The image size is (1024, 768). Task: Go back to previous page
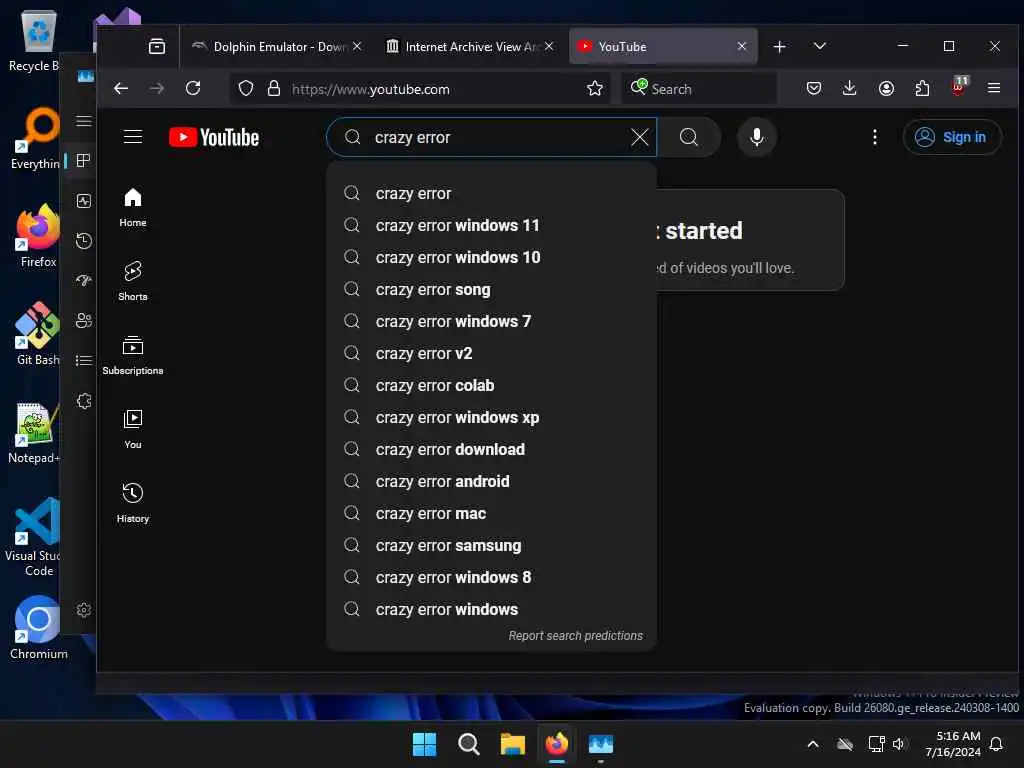point(121,88)
